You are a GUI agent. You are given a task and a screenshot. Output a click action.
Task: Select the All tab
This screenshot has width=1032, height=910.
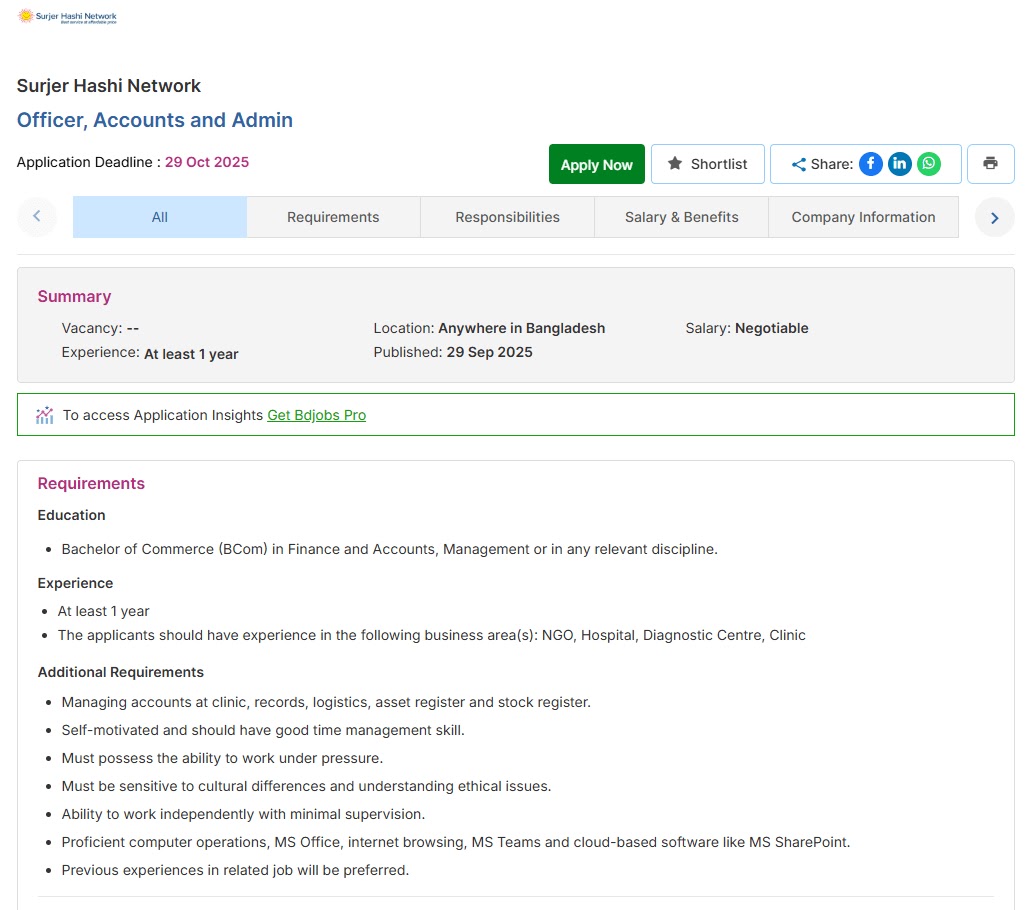160,217
